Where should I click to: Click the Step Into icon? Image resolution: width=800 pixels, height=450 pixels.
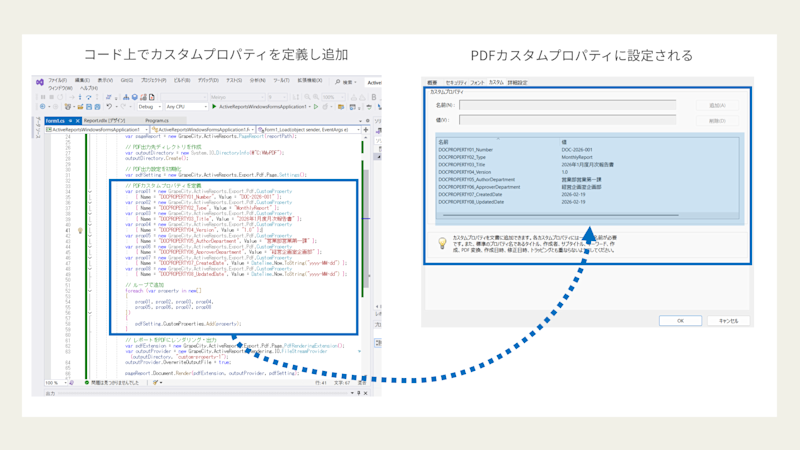(x=80, y=97)
